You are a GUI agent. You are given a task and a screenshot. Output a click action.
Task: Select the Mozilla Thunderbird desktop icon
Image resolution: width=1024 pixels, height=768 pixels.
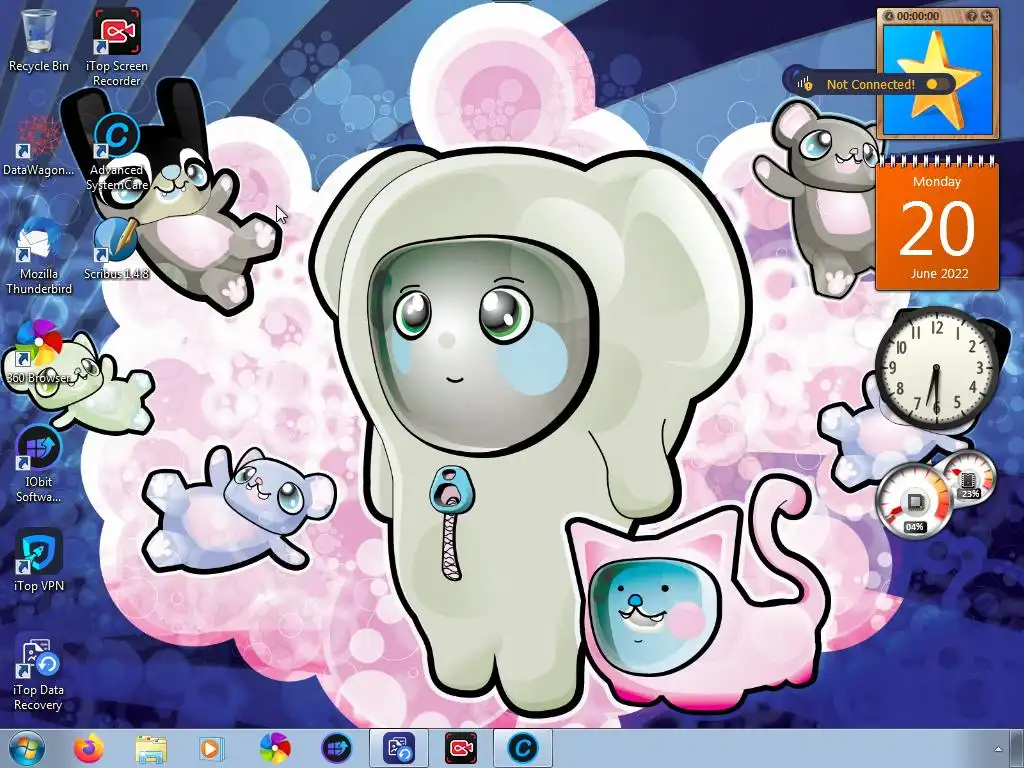39,256
